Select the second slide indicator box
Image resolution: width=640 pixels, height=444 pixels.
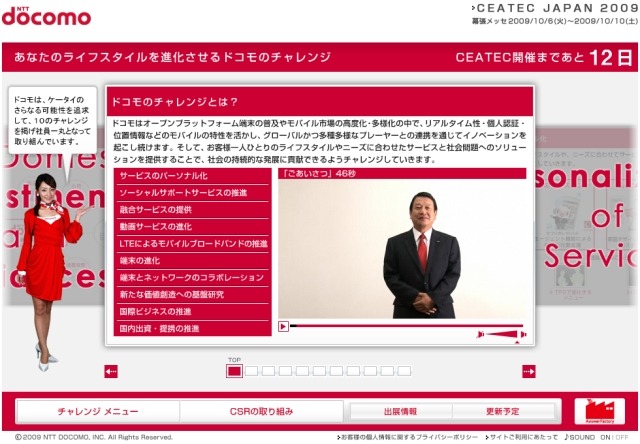[x=251, y=371]
